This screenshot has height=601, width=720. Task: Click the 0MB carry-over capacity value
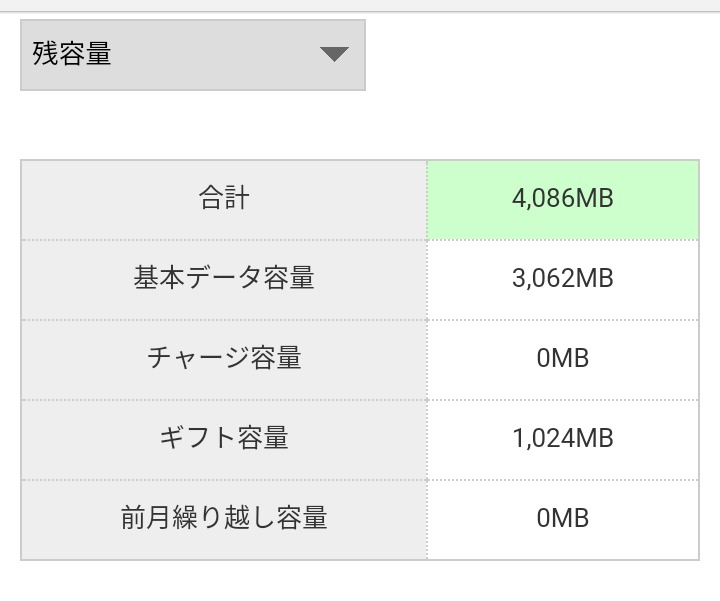point(562,518)
